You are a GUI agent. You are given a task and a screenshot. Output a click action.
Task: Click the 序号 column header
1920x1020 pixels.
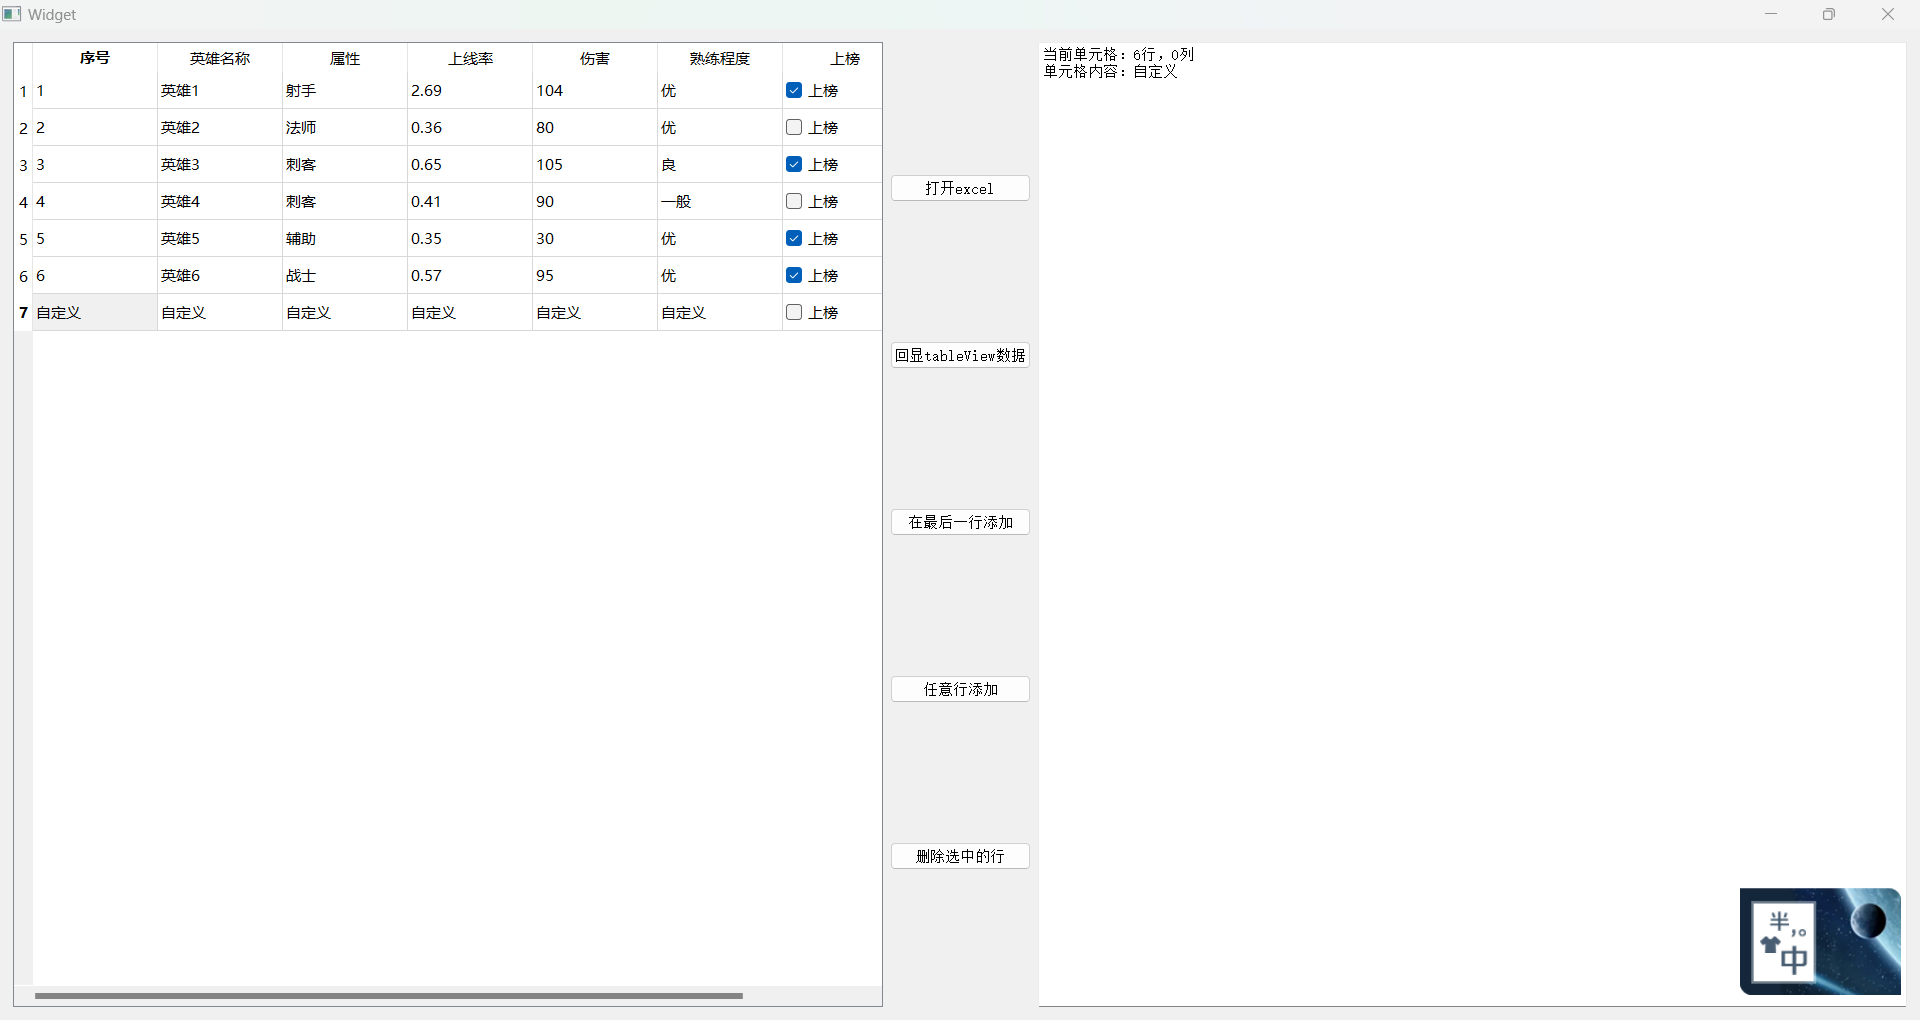pos(94,58)
